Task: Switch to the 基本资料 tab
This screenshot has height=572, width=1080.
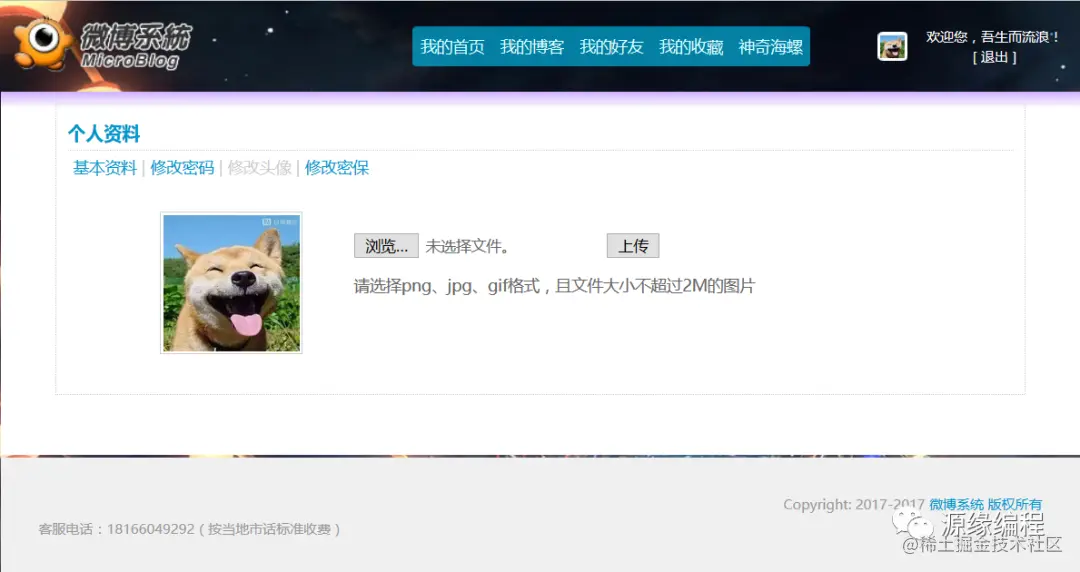Action: click(x=105, y=167)
